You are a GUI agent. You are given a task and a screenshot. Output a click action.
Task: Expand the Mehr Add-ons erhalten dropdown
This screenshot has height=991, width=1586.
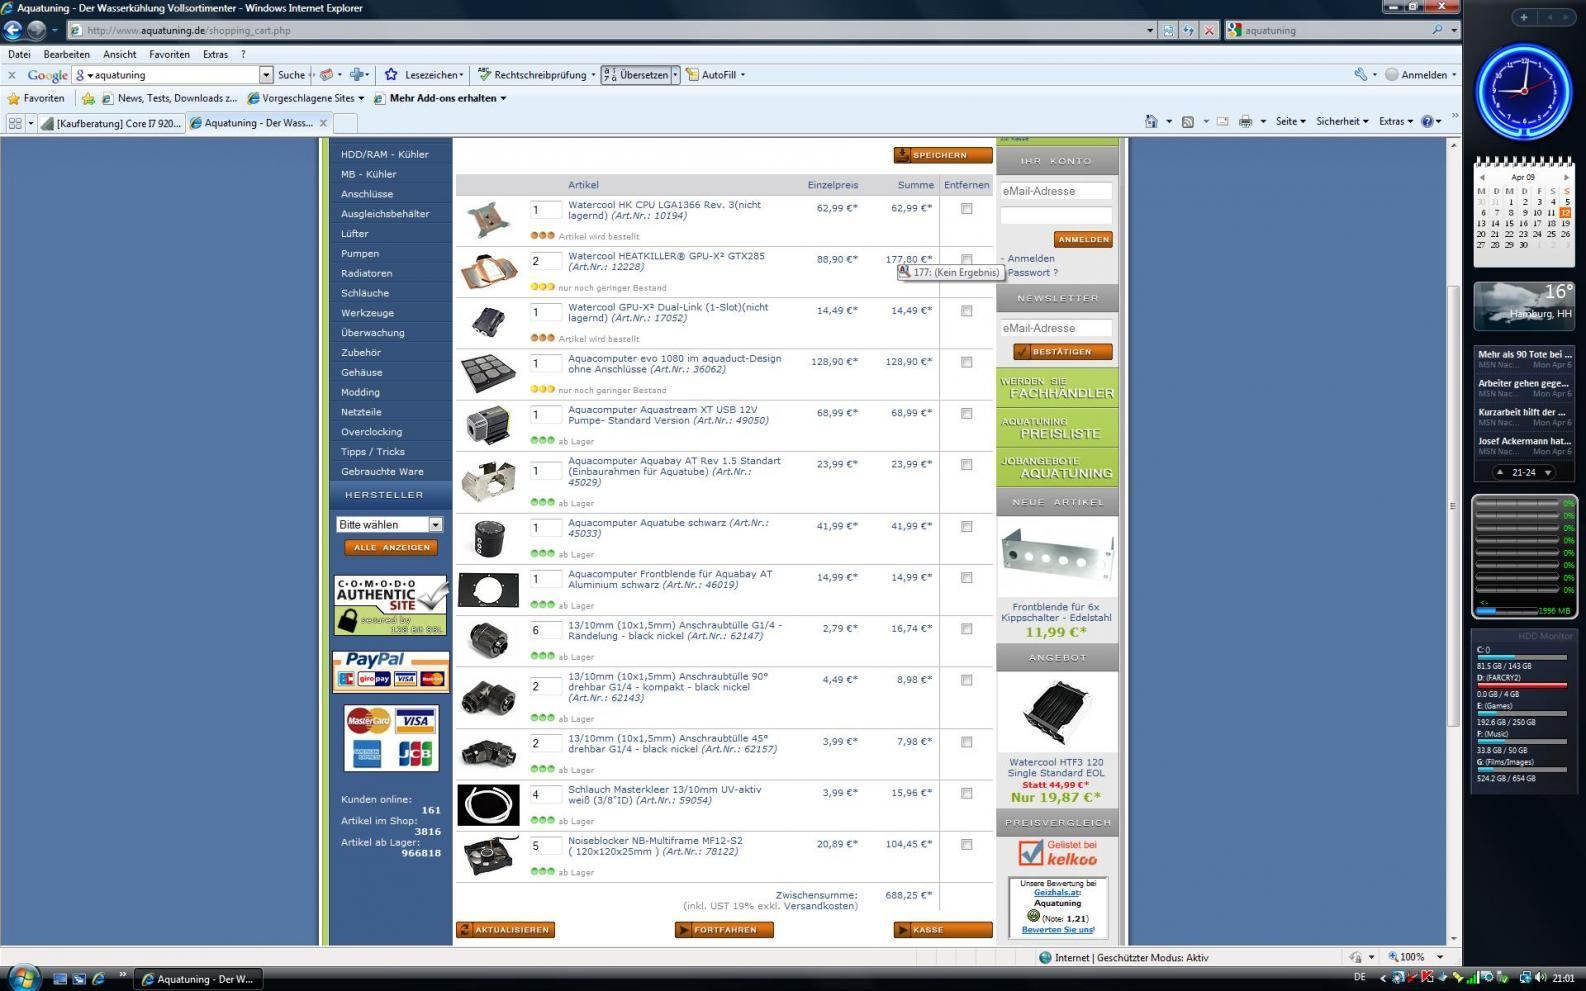point(503,98)
